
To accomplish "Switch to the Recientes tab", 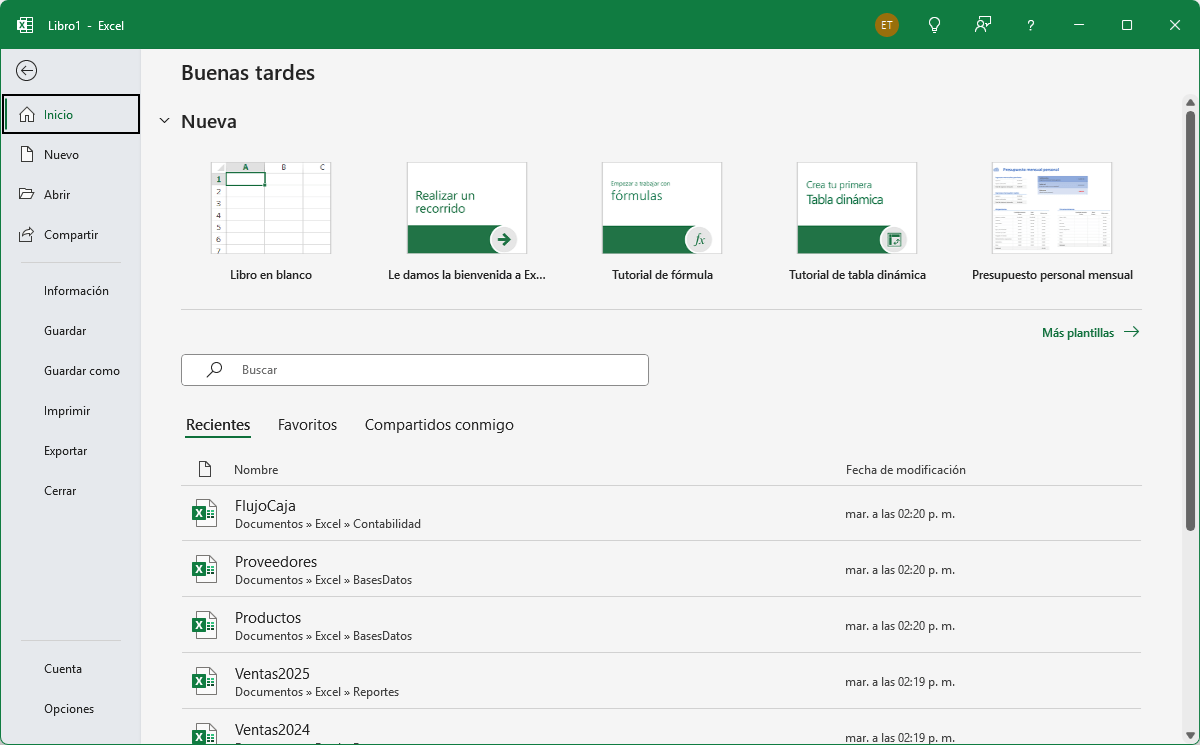I will 218,425.
